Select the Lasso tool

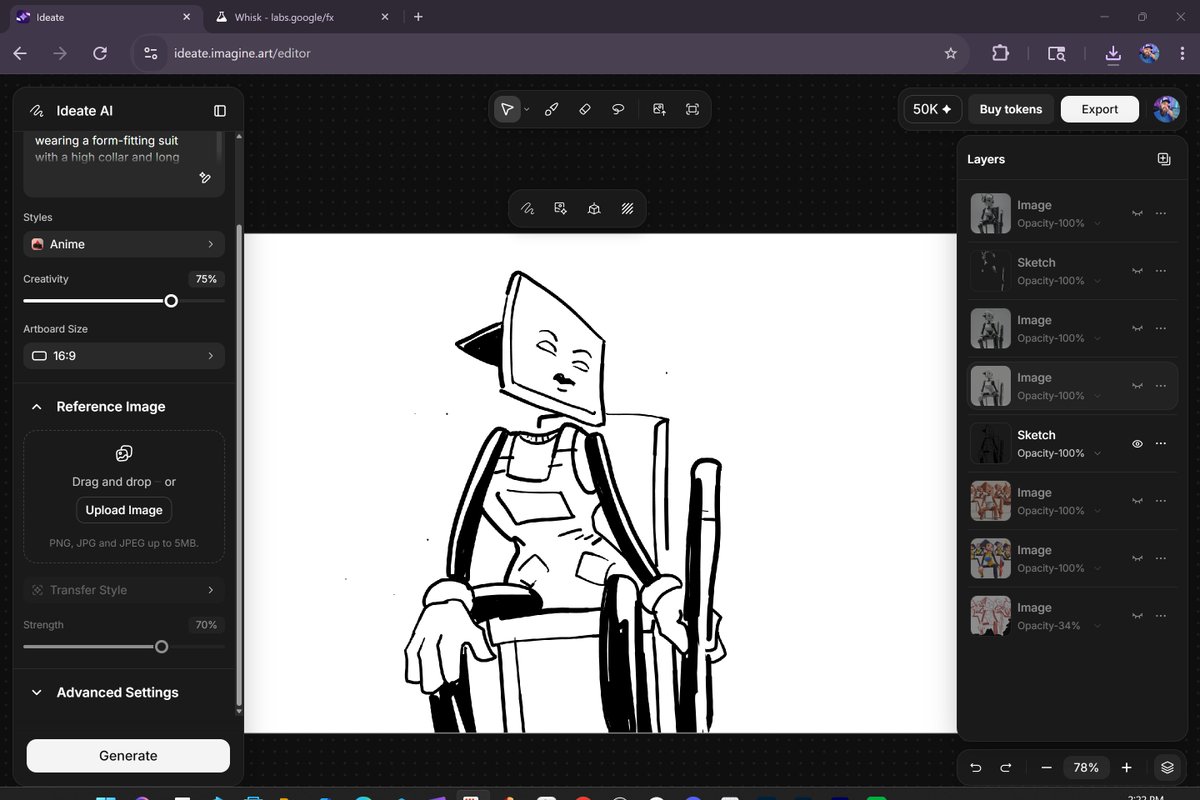[619, 109]
